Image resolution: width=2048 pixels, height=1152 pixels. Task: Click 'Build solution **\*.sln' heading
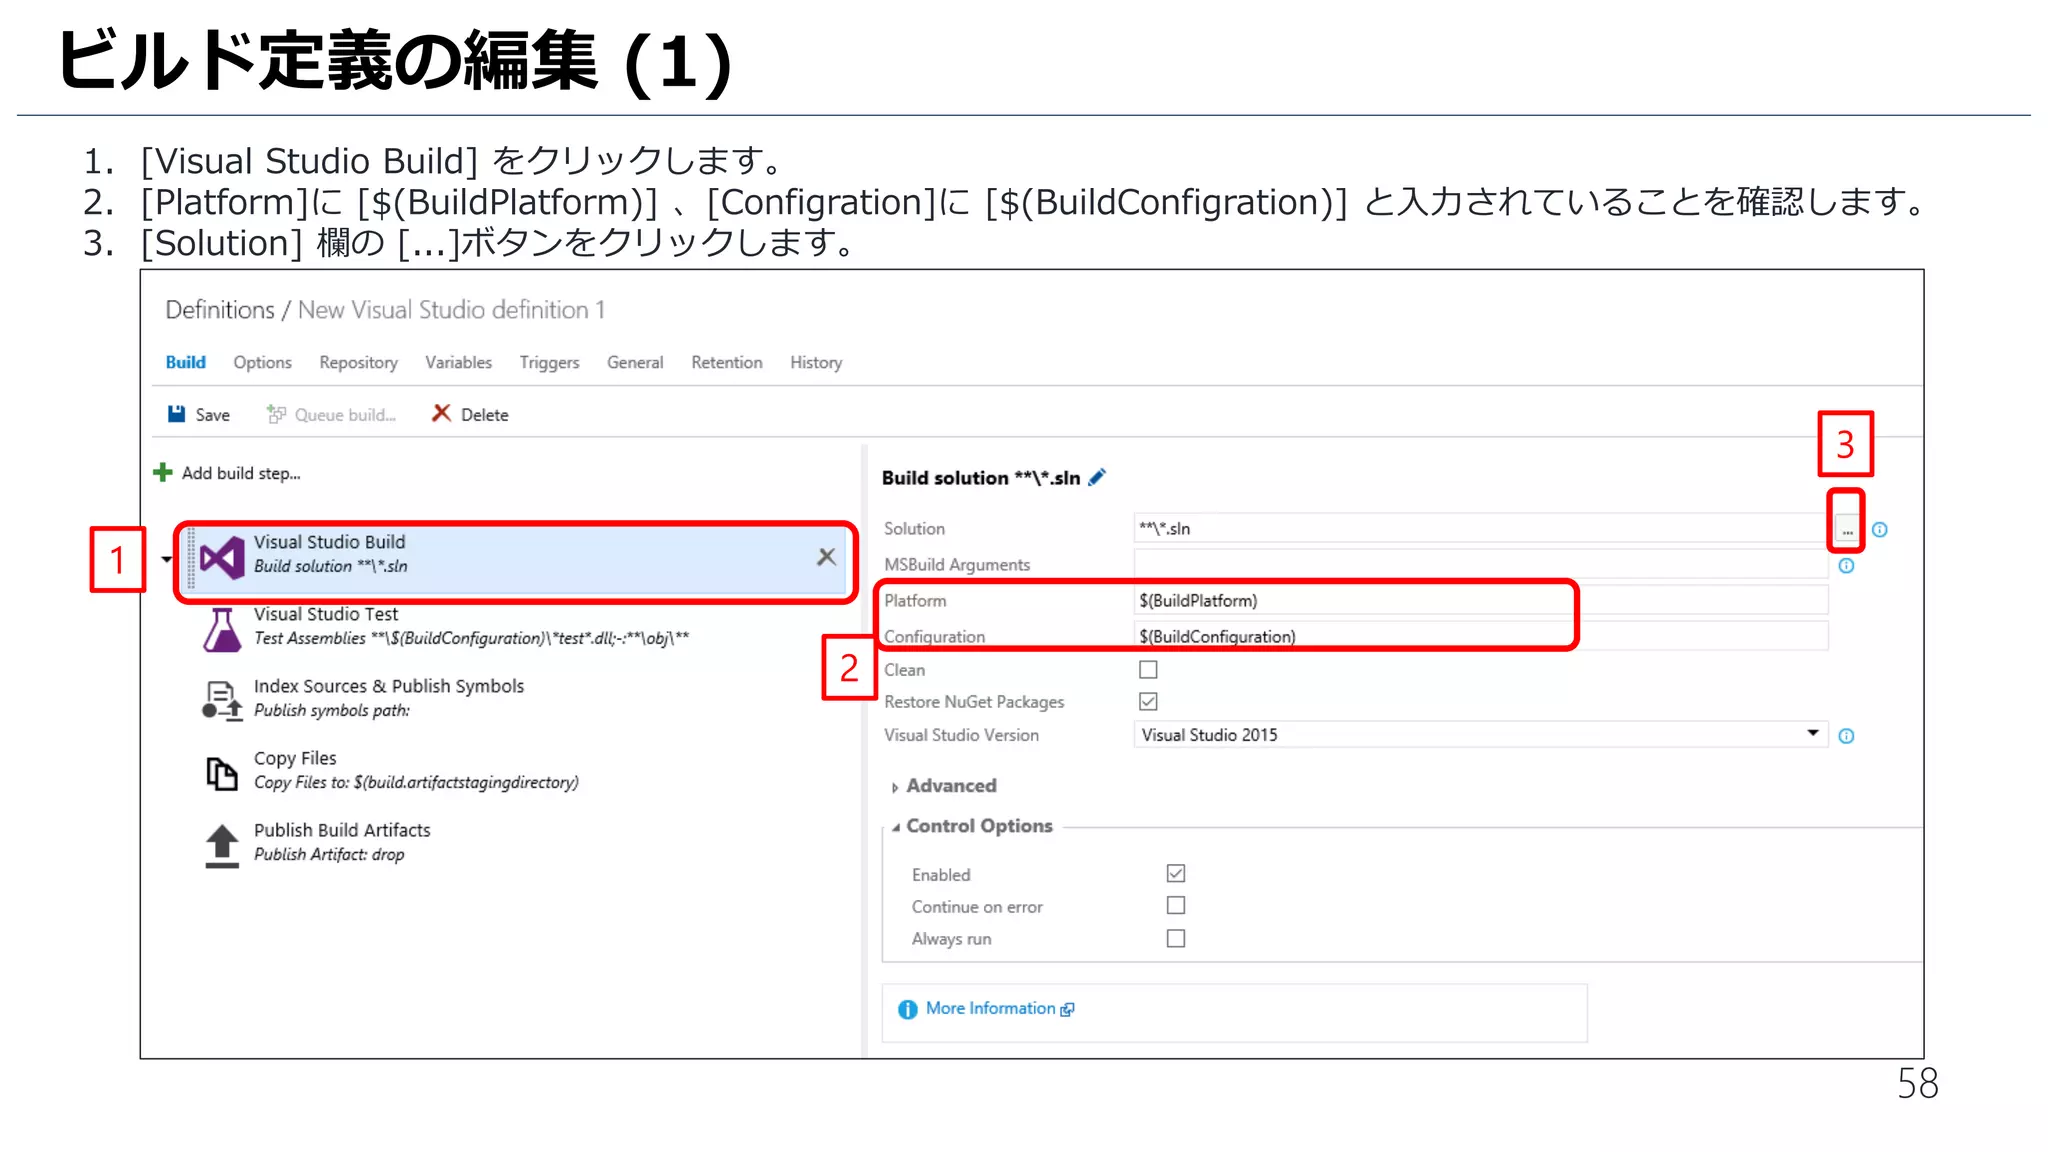(981, 478)
